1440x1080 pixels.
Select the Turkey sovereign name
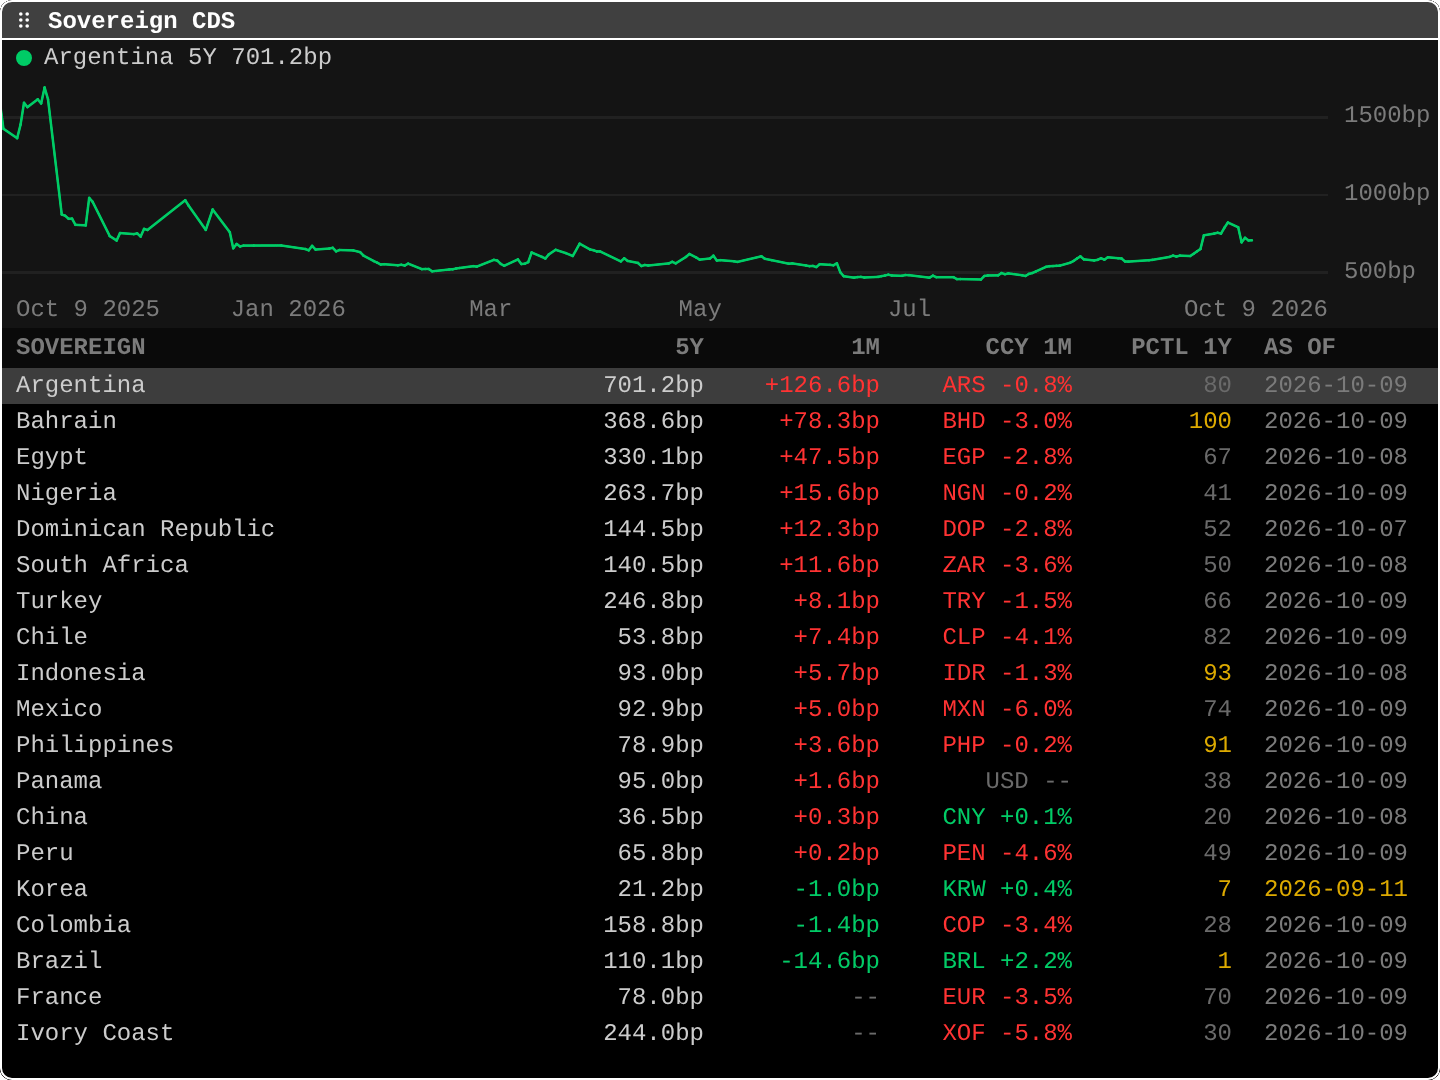coord(59,601)
